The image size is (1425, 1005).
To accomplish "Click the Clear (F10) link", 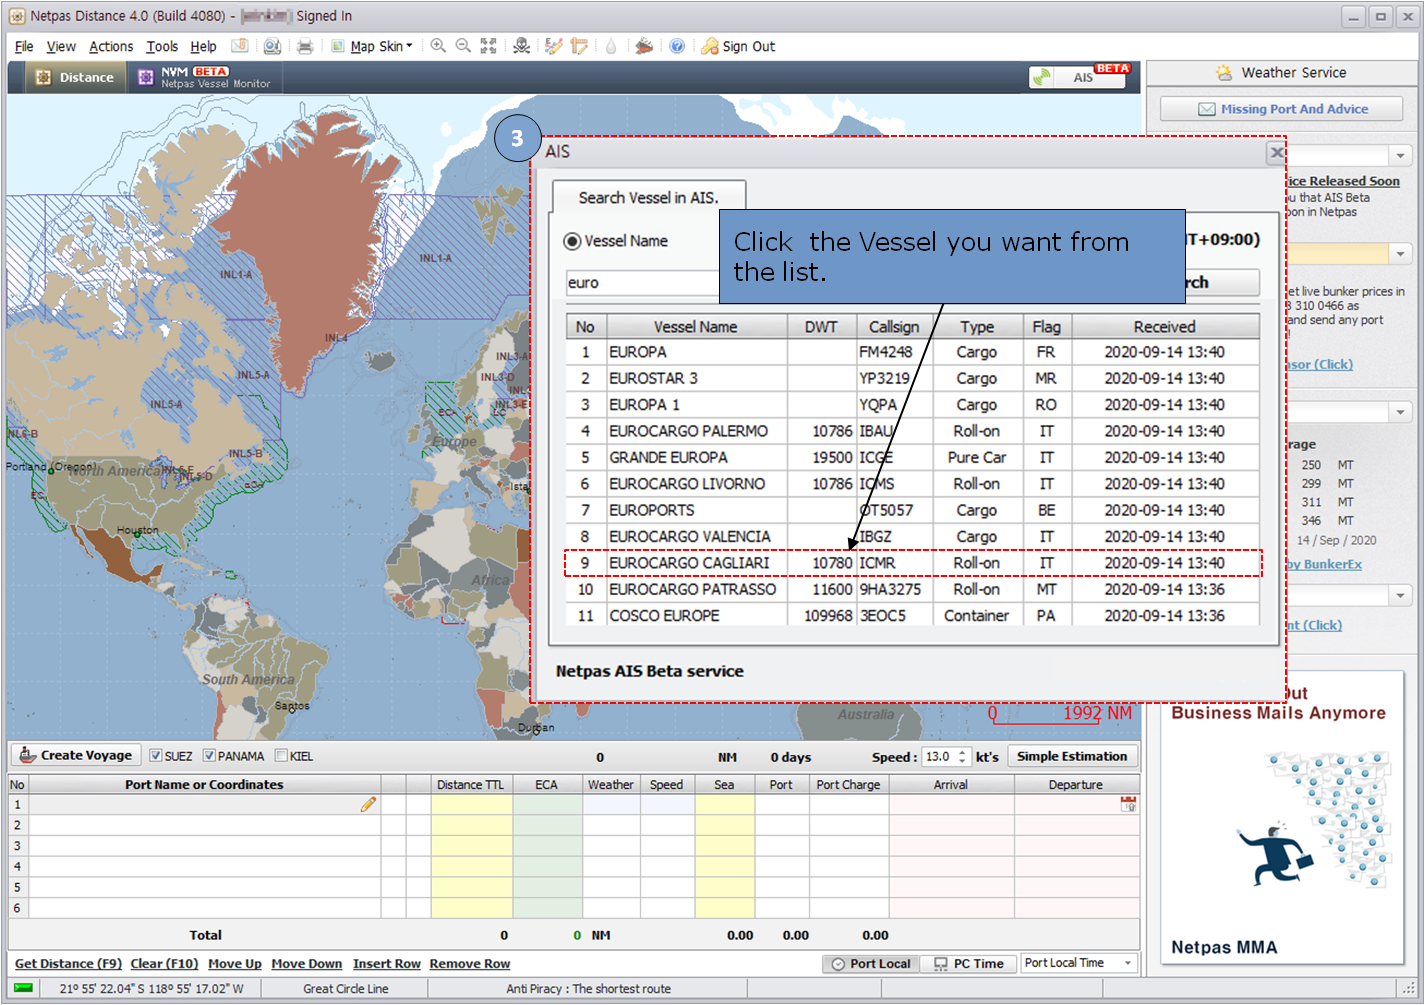I will 164,964.
